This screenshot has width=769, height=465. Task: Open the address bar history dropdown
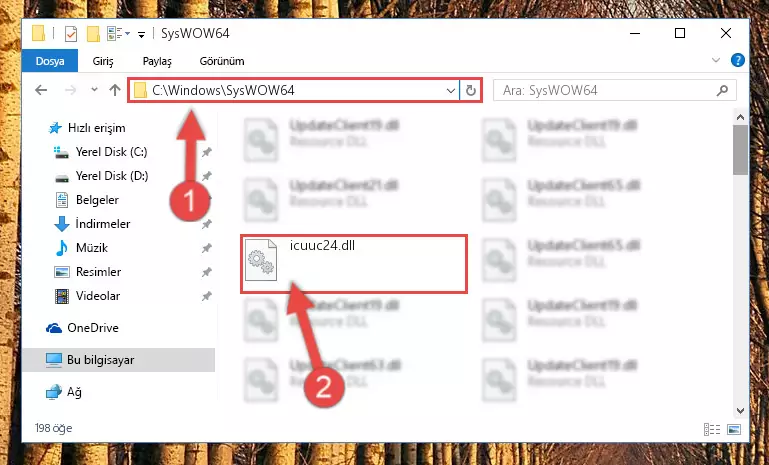point(450,90)
